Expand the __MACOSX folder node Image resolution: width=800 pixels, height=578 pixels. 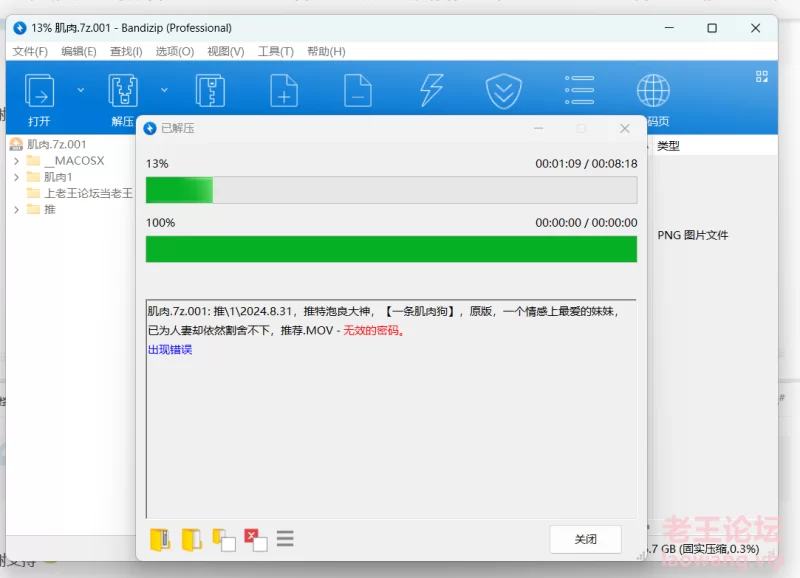(16, 161)
